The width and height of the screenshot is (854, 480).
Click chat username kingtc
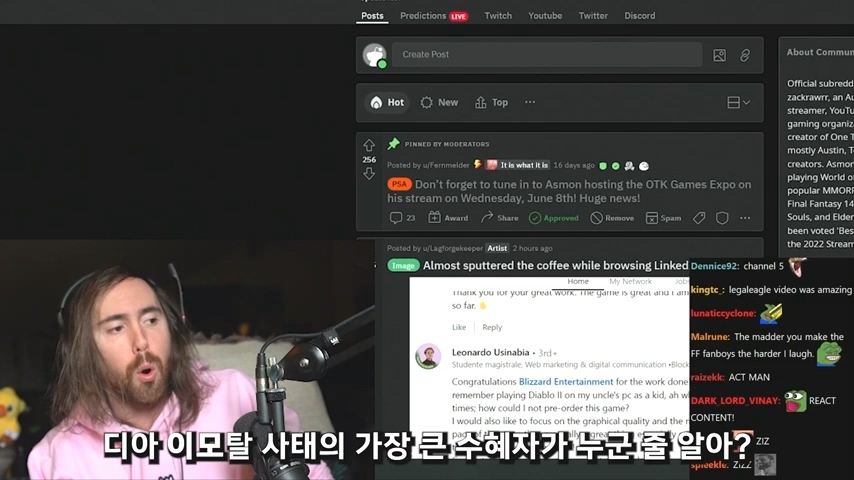(x=705, y=290)
